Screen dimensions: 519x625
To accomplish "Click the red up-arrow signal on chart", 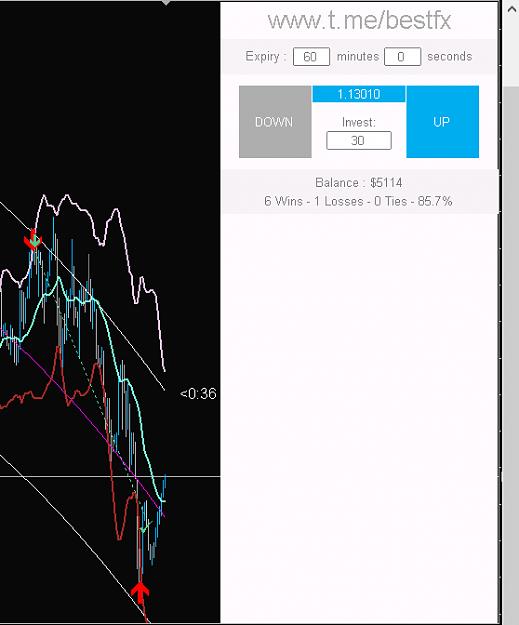I will [x=140, y=592].
